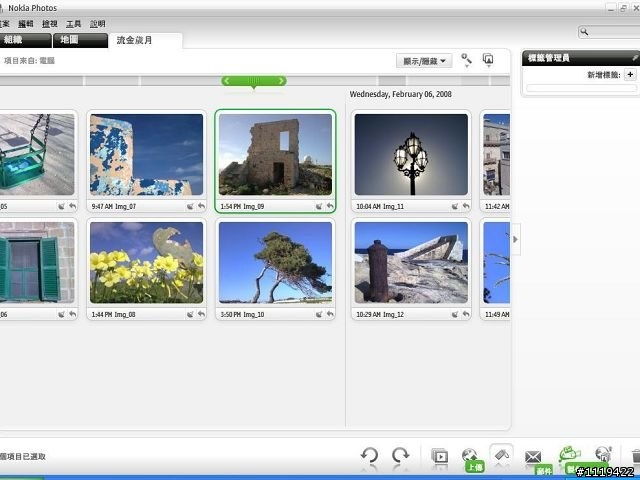Click back arrow icon under Img_12
Screen dimensions: 640x480
(466, 314)
